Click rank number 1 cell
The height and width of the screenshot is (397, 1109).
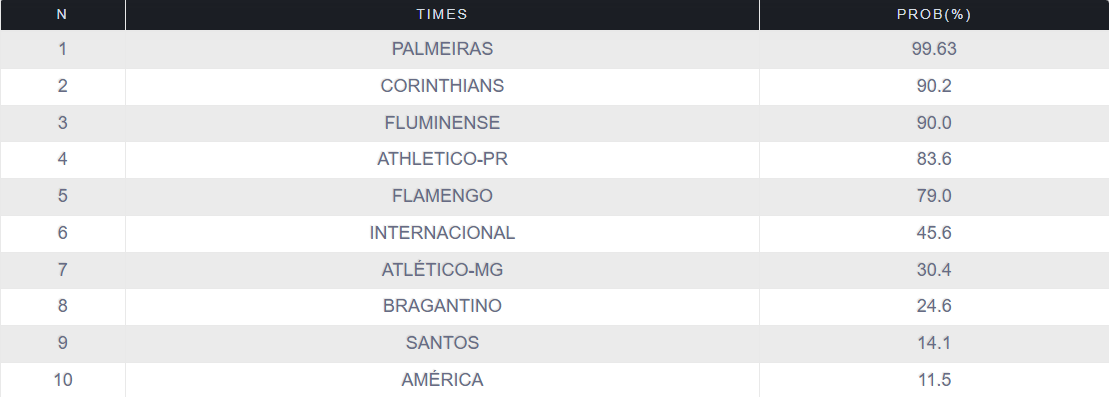click(x=62, y=49)
